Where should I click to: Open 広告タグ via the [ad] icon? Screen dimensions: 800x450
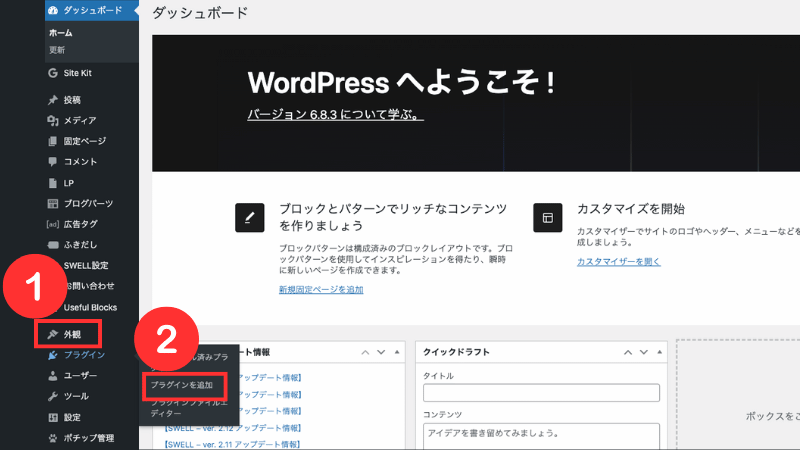pyautogui.click(x=53, y=224)
